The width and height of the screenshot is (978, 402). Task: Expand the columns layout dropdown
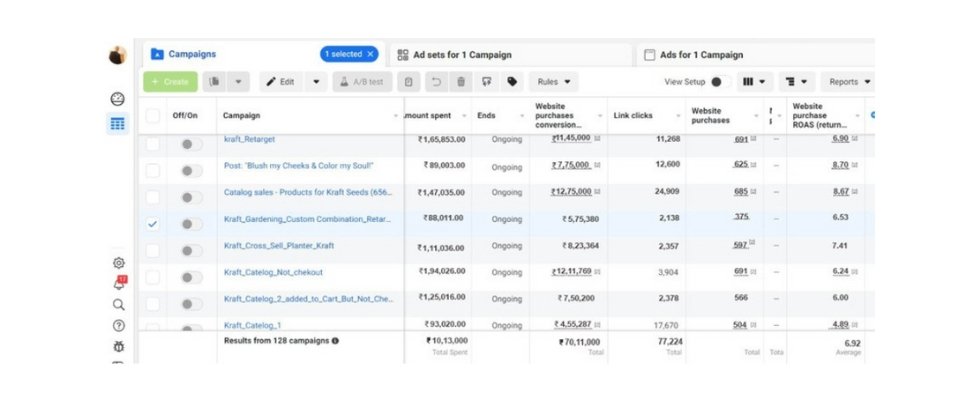pyautogui.click(x=754, y=82)
